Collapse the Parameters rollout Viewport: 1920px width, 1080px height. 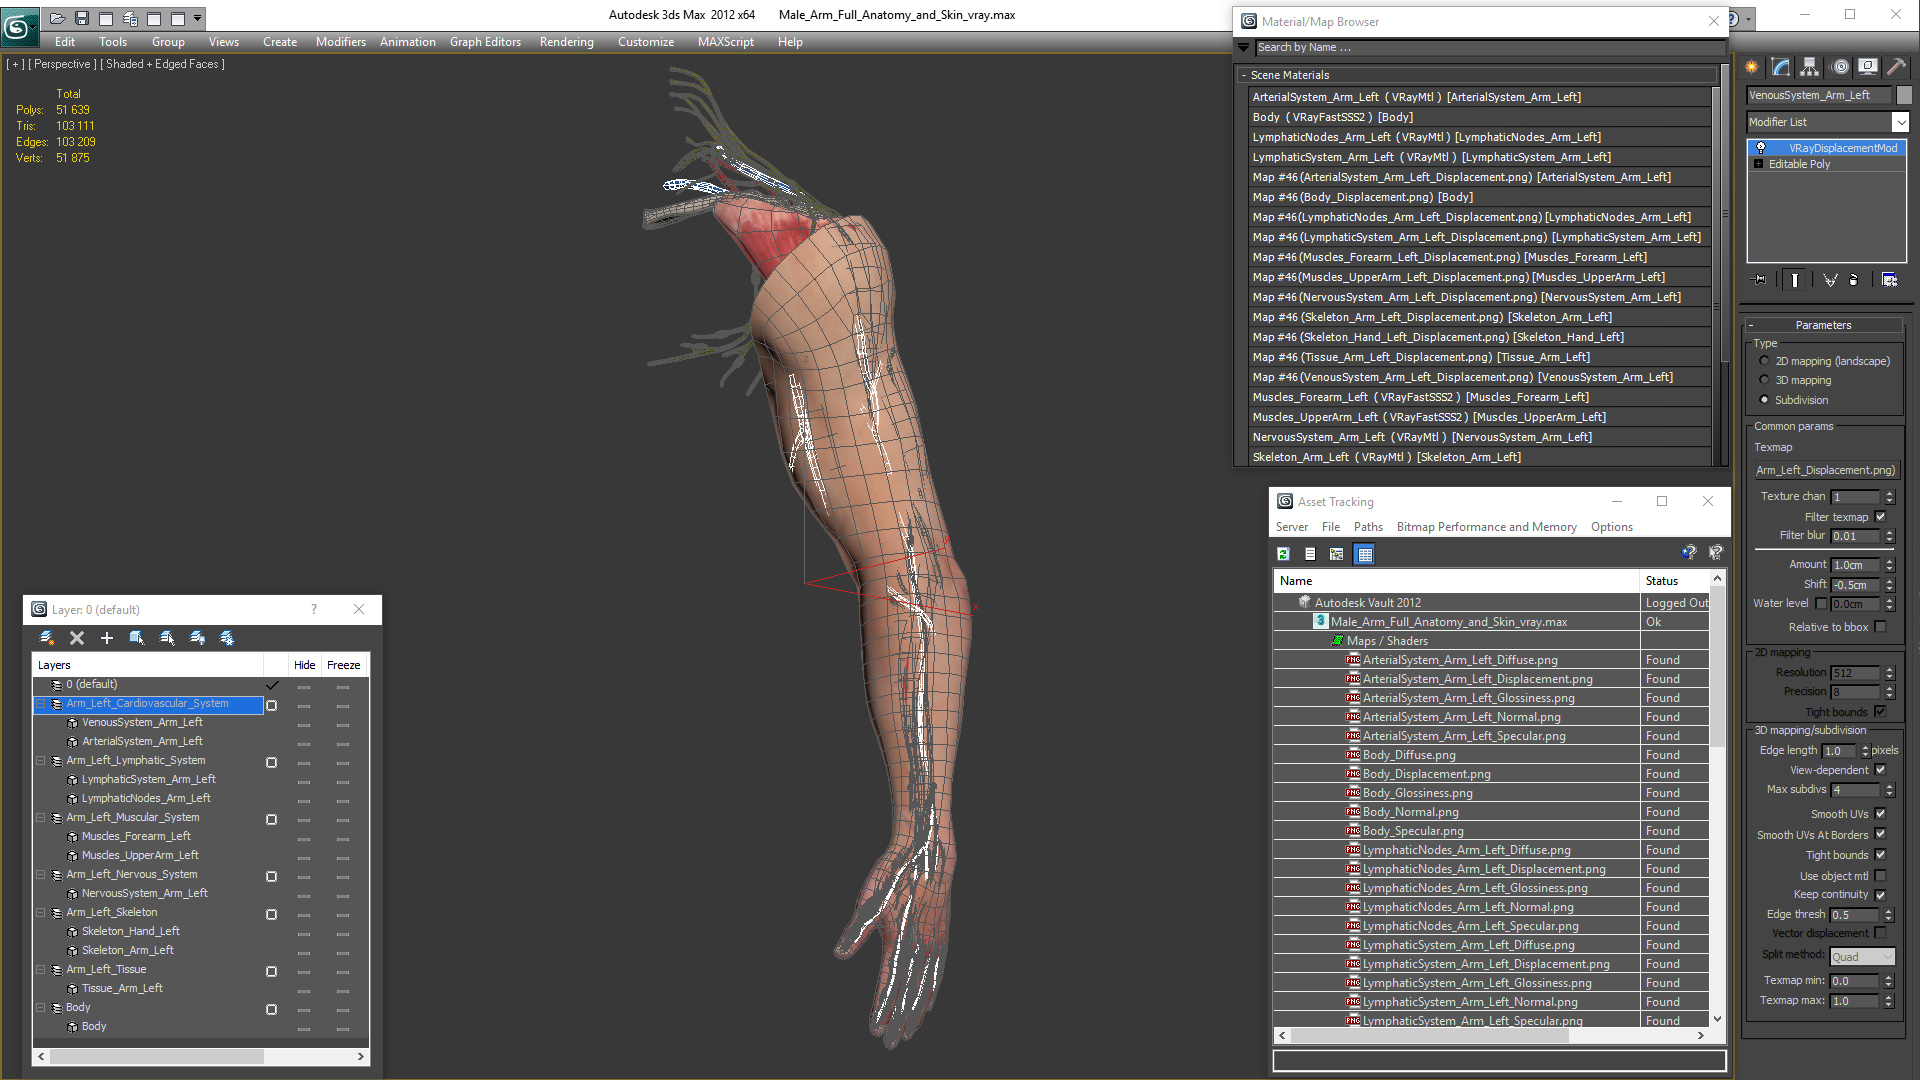point(1822,325)
